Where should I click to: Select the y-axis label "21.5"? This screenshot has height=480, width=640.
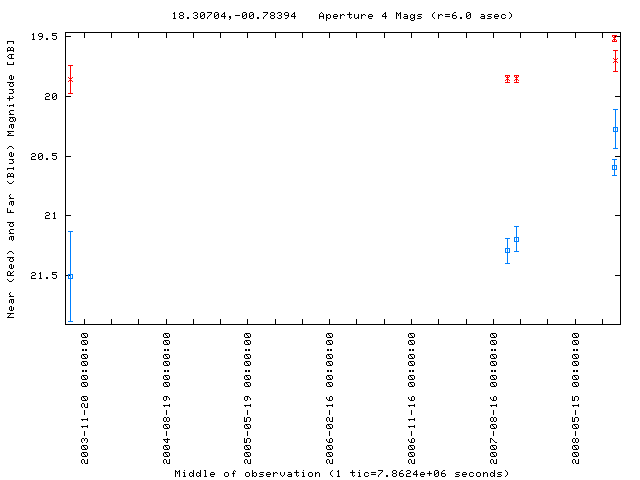44,276
